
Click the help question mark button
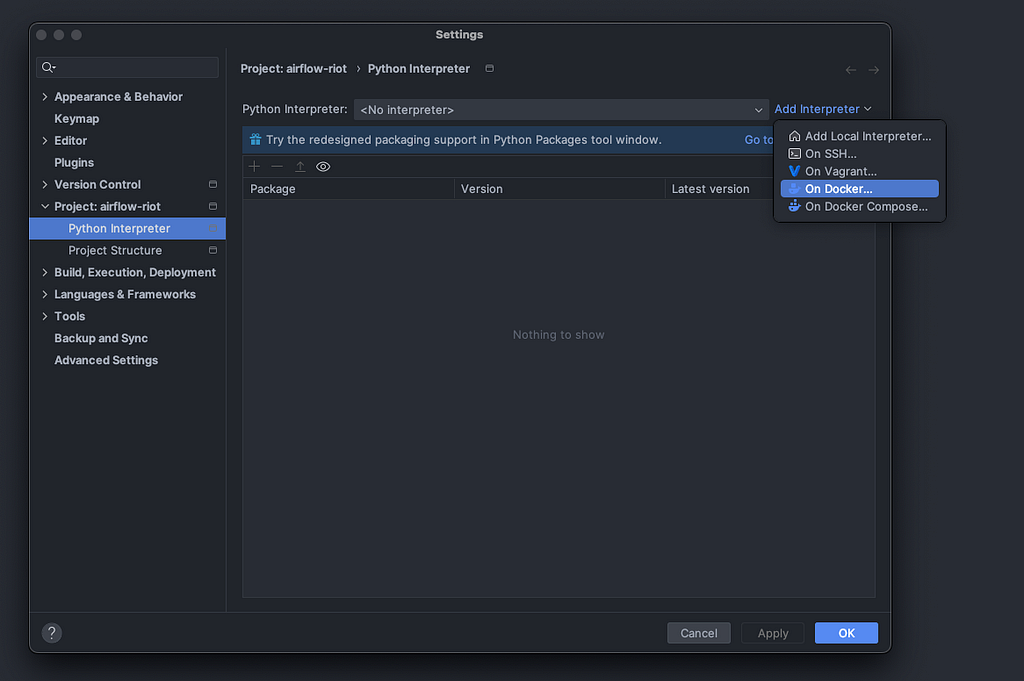[52, 633]
